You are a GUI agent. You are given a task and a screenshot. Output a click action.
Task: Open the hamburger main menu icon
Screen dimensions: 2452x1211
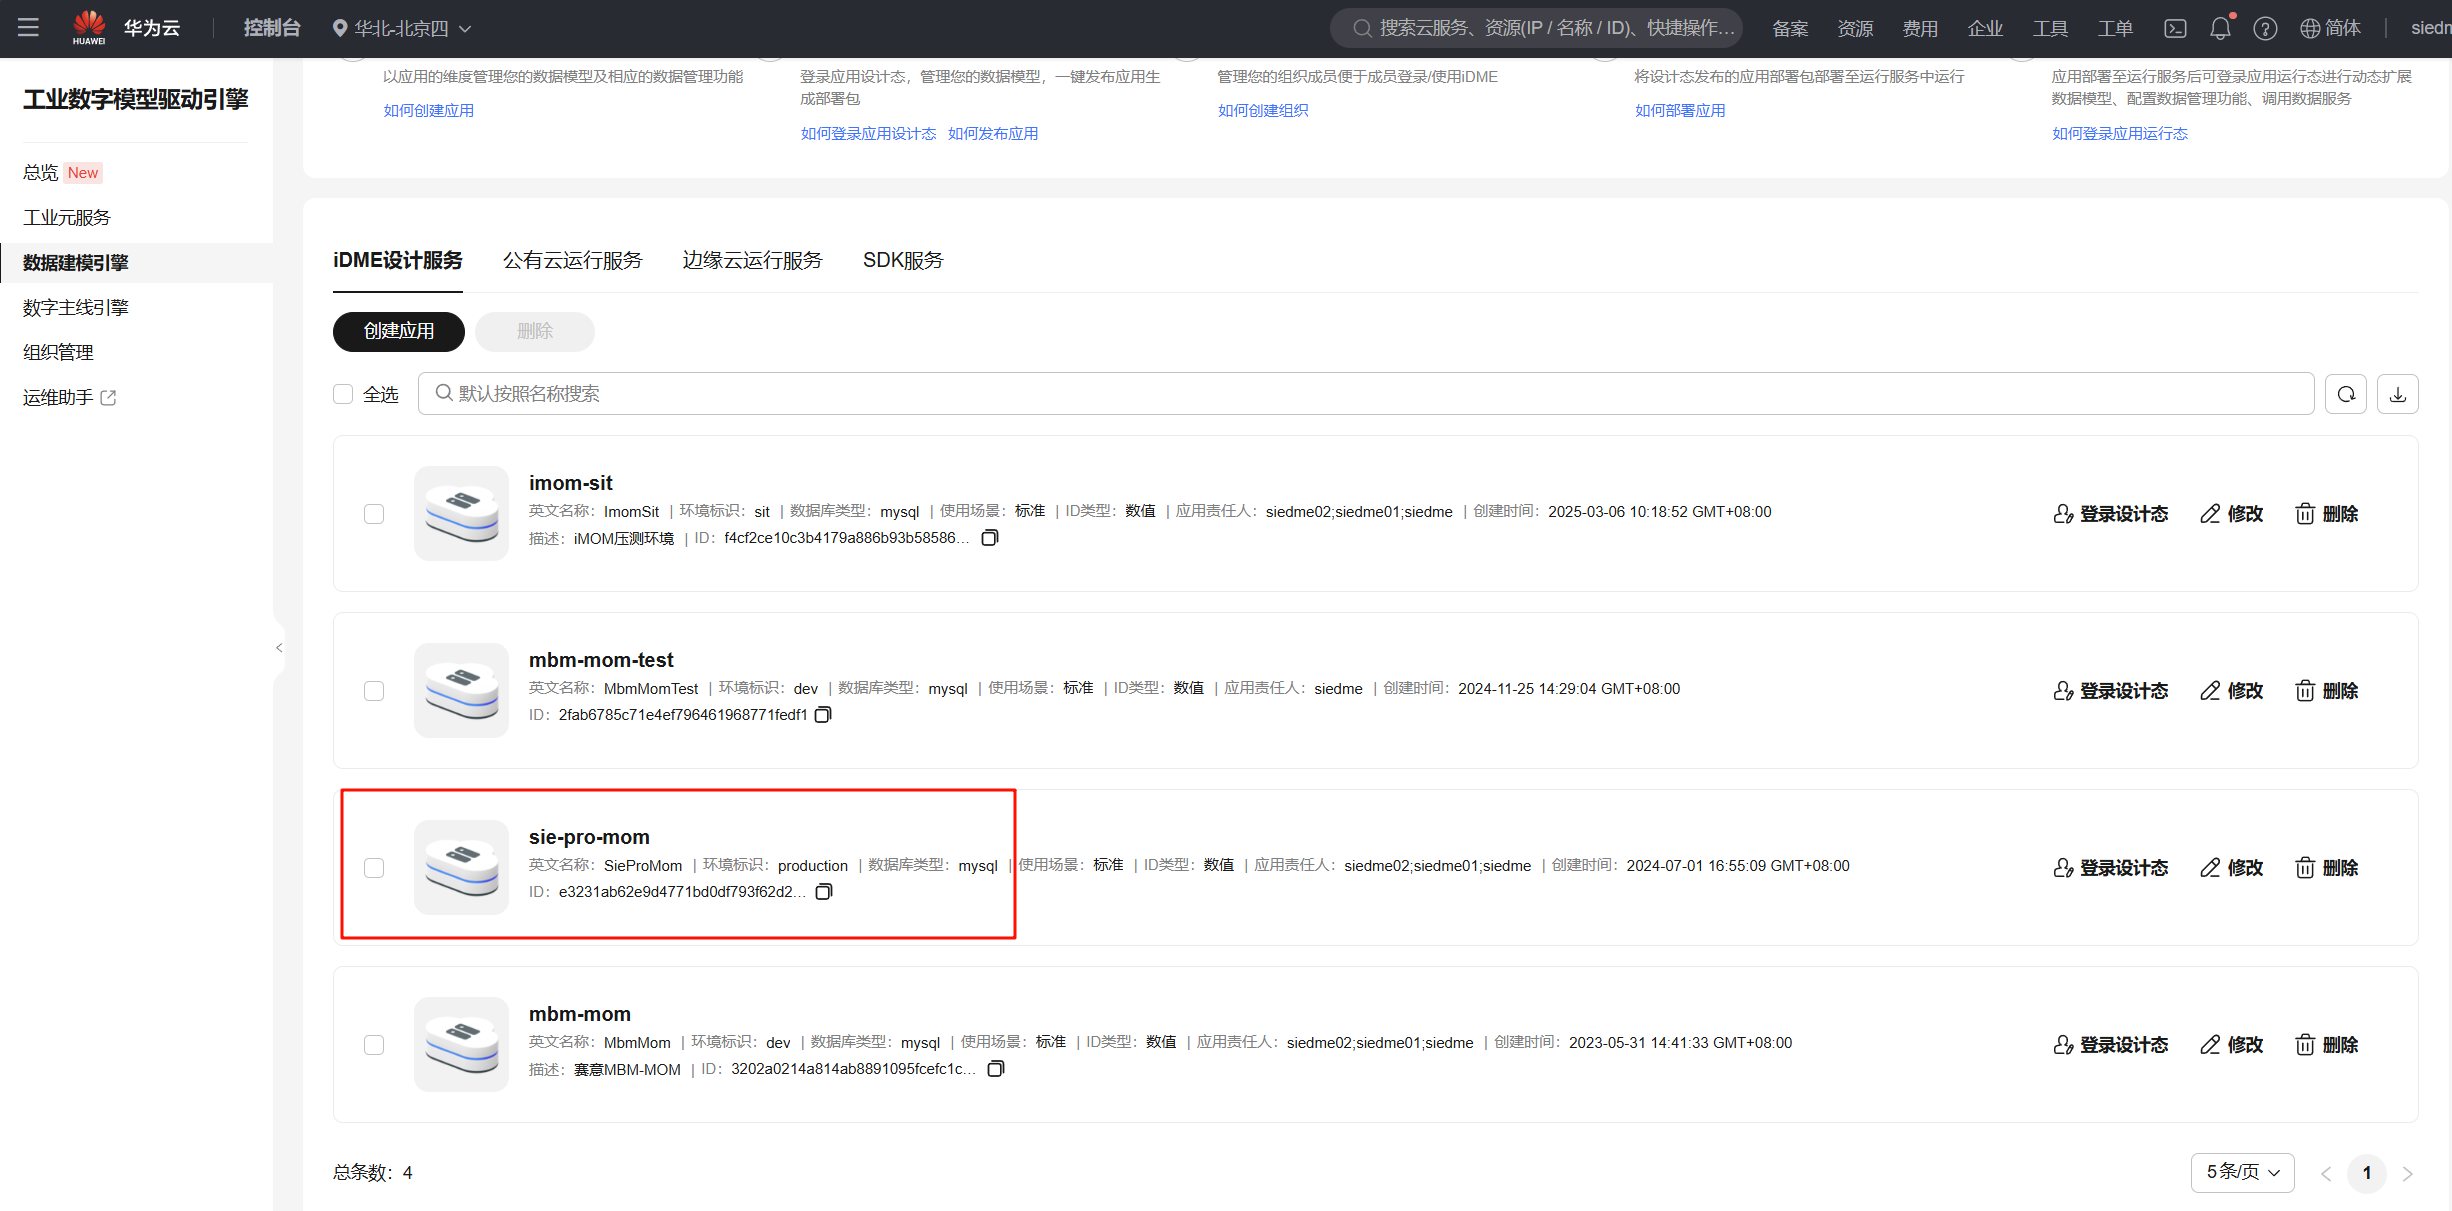point(28,28)
